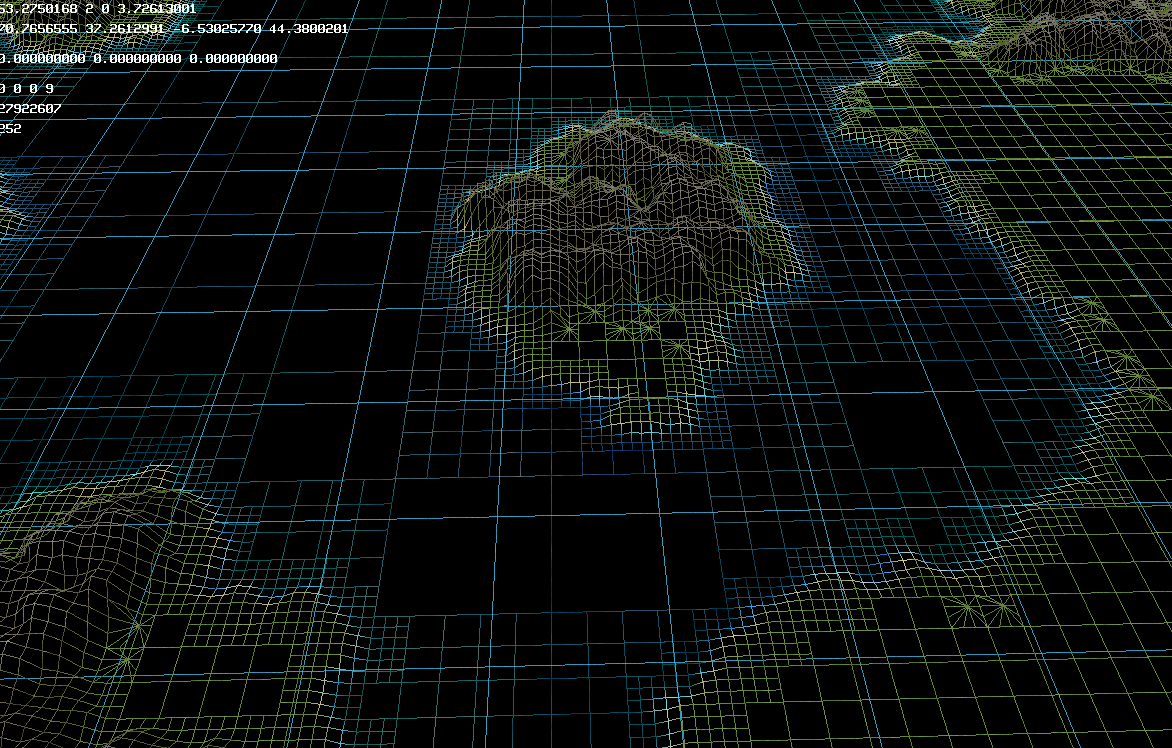The image size is (1172, 748).
Task: Click the debug value 3.72613001
Action: pyautogui.click(x=156, y=8)
